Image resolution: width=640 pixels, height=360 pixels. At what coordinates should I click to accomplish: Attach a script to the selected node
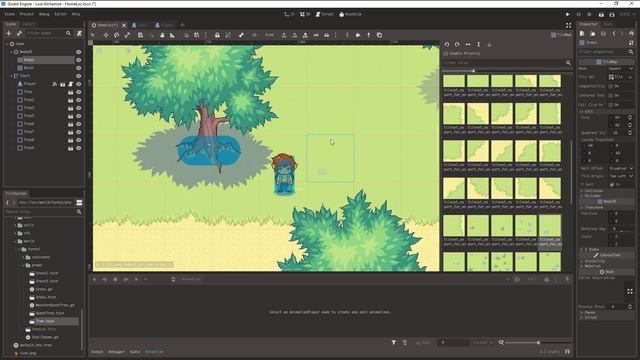pyautogui.click(x=79, y=33)
